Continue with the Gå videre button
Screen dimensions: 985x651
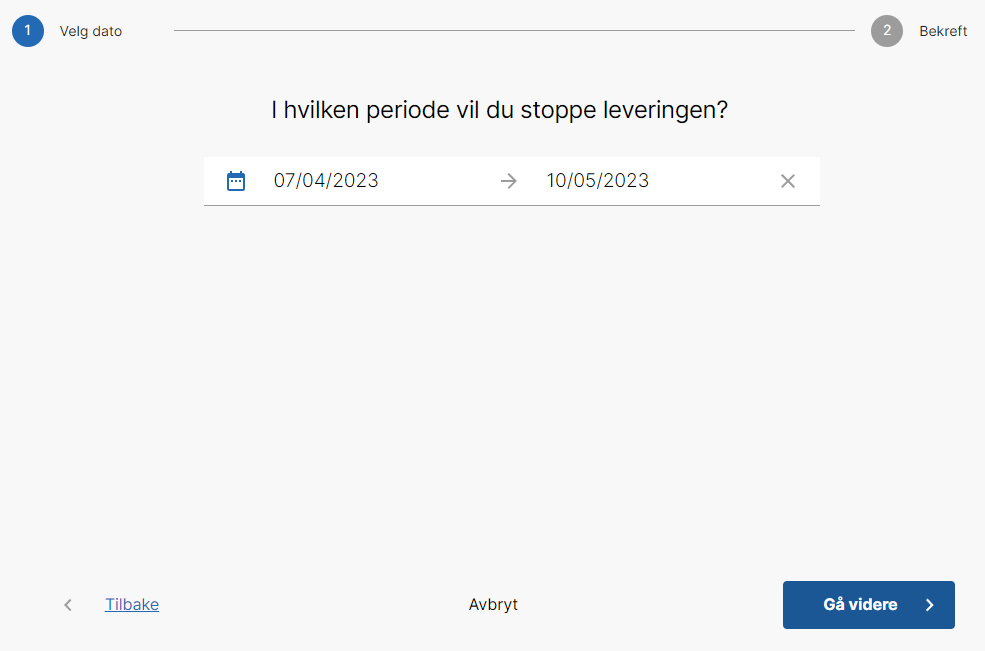[868, 605]
